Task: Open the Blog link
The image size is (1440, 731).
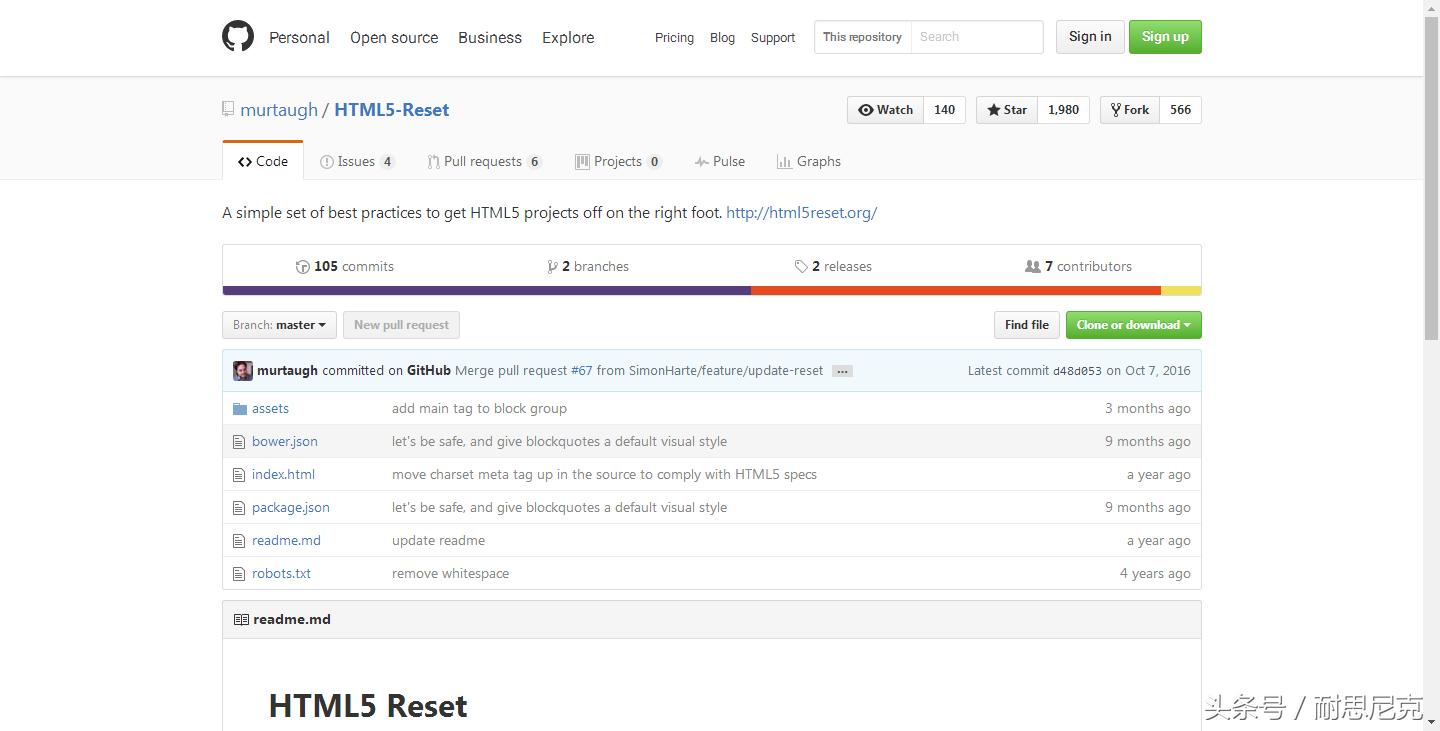Action: coord(722,37)
